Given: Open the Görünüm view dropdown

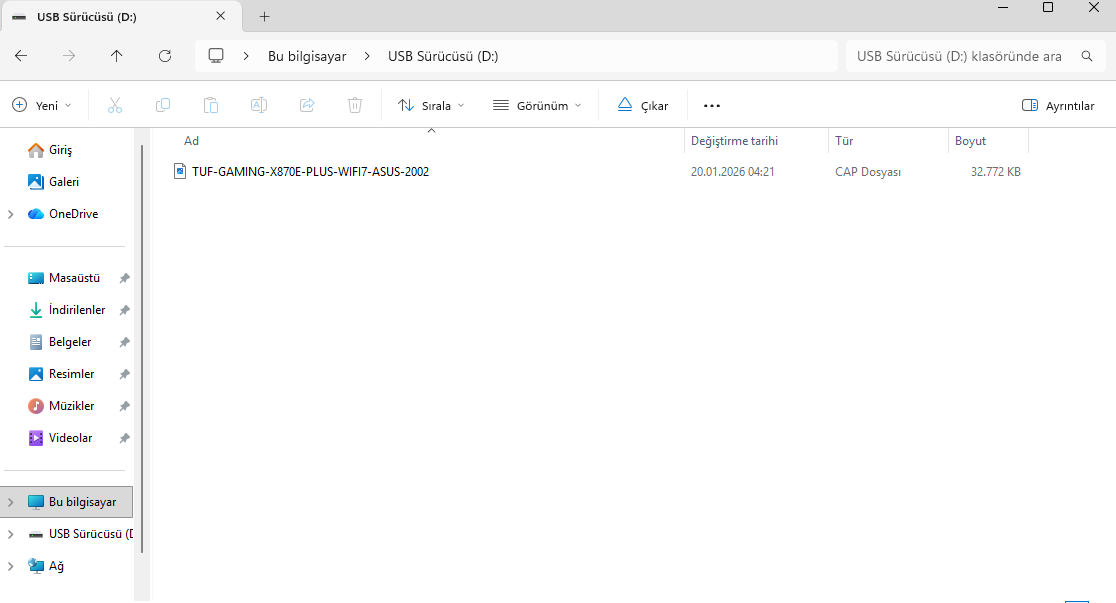Looking at the screenshot, I should pyautogui.click(x=537, y=105).
